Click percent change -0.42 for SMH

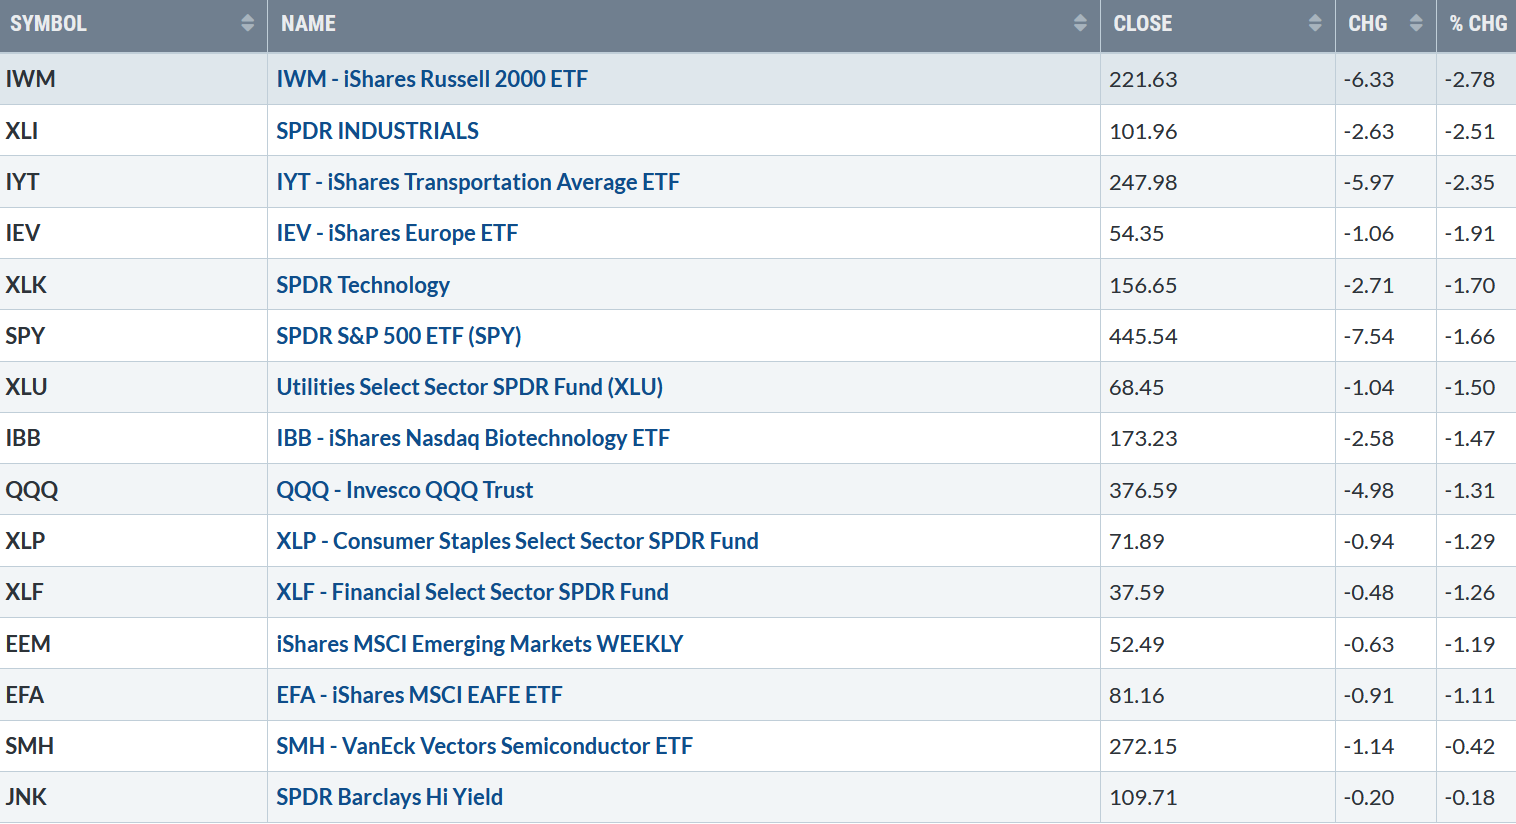click(x=1470, y=746)
